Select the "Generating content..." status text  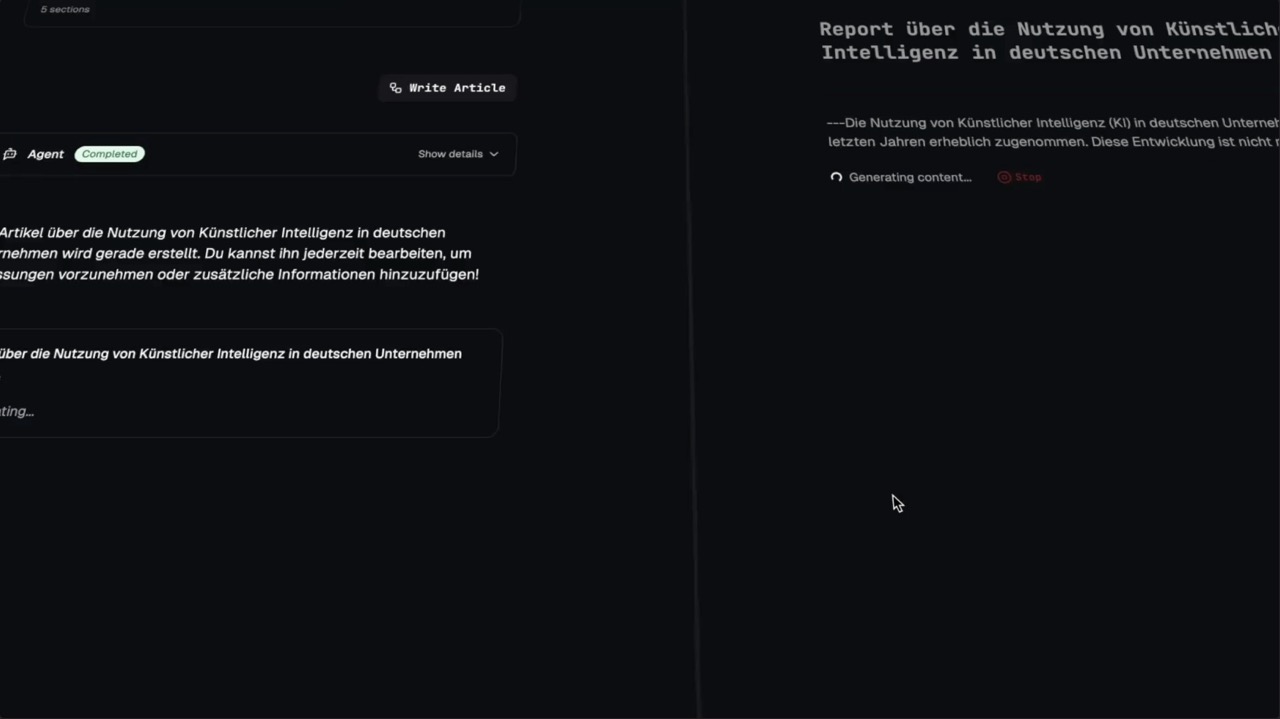[910, 177]
